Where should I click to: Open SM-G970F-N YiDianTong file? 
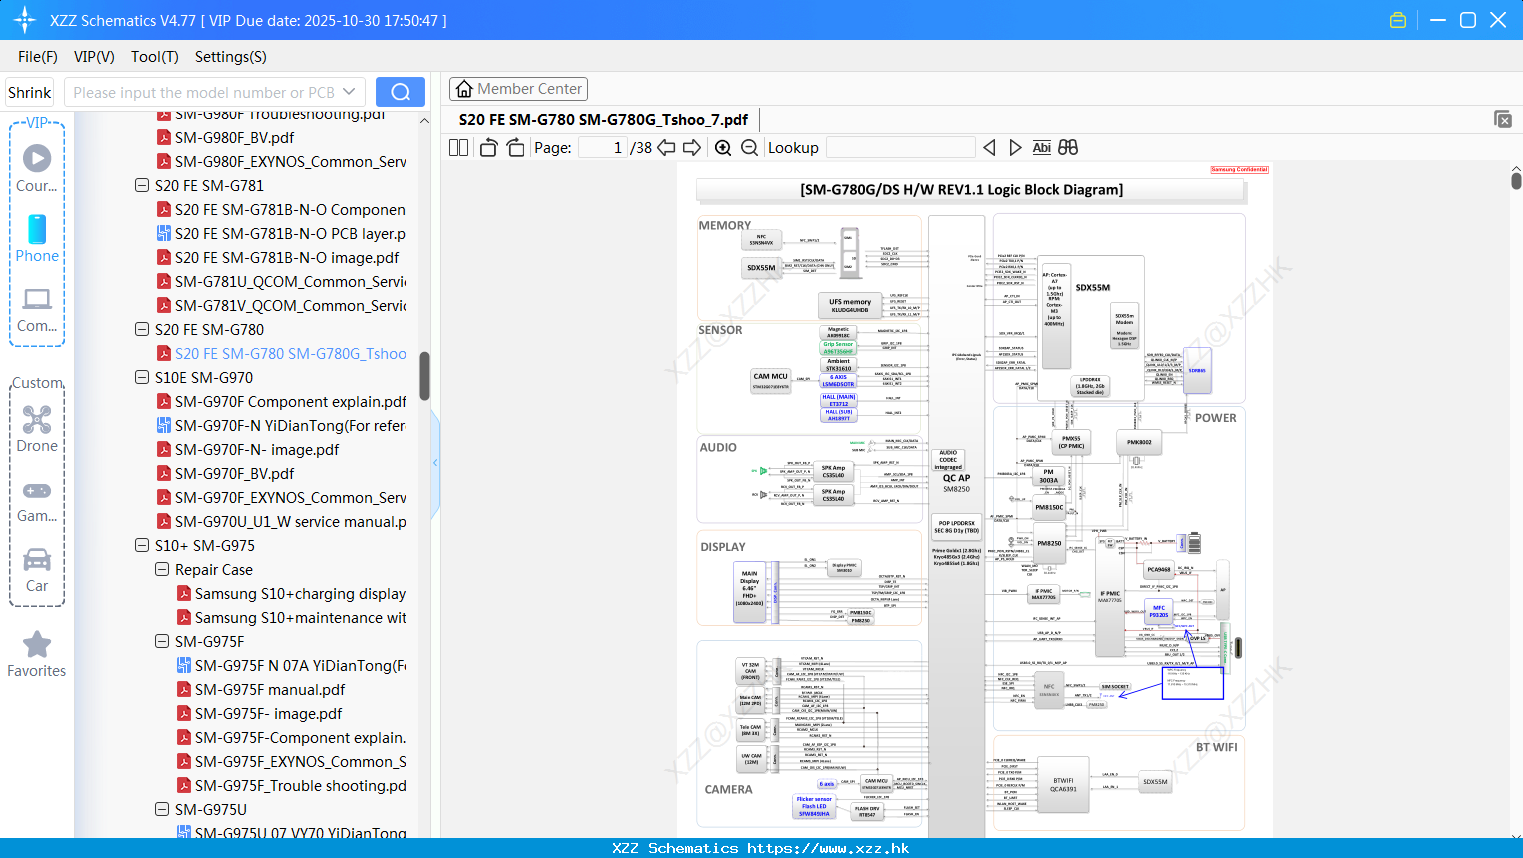[x=281, y=426]
